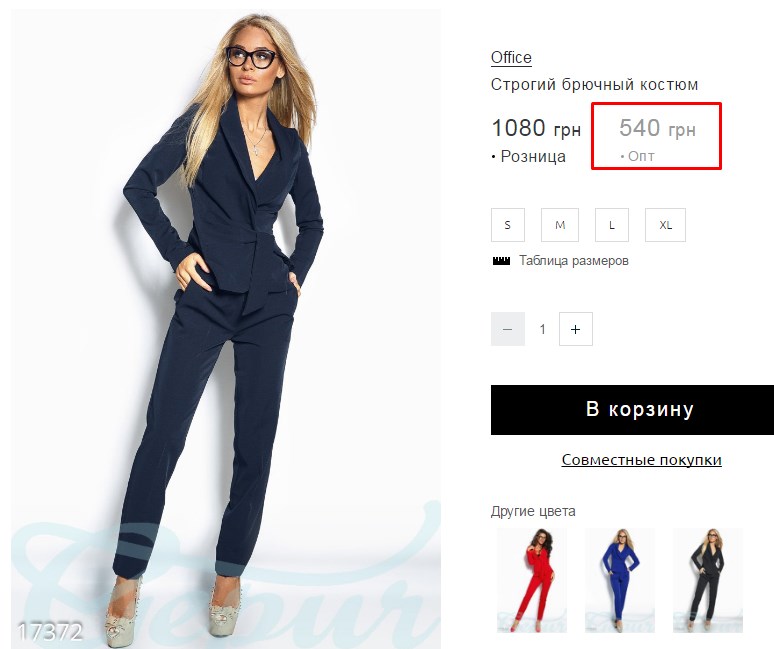Choose size L

point(612,225)
